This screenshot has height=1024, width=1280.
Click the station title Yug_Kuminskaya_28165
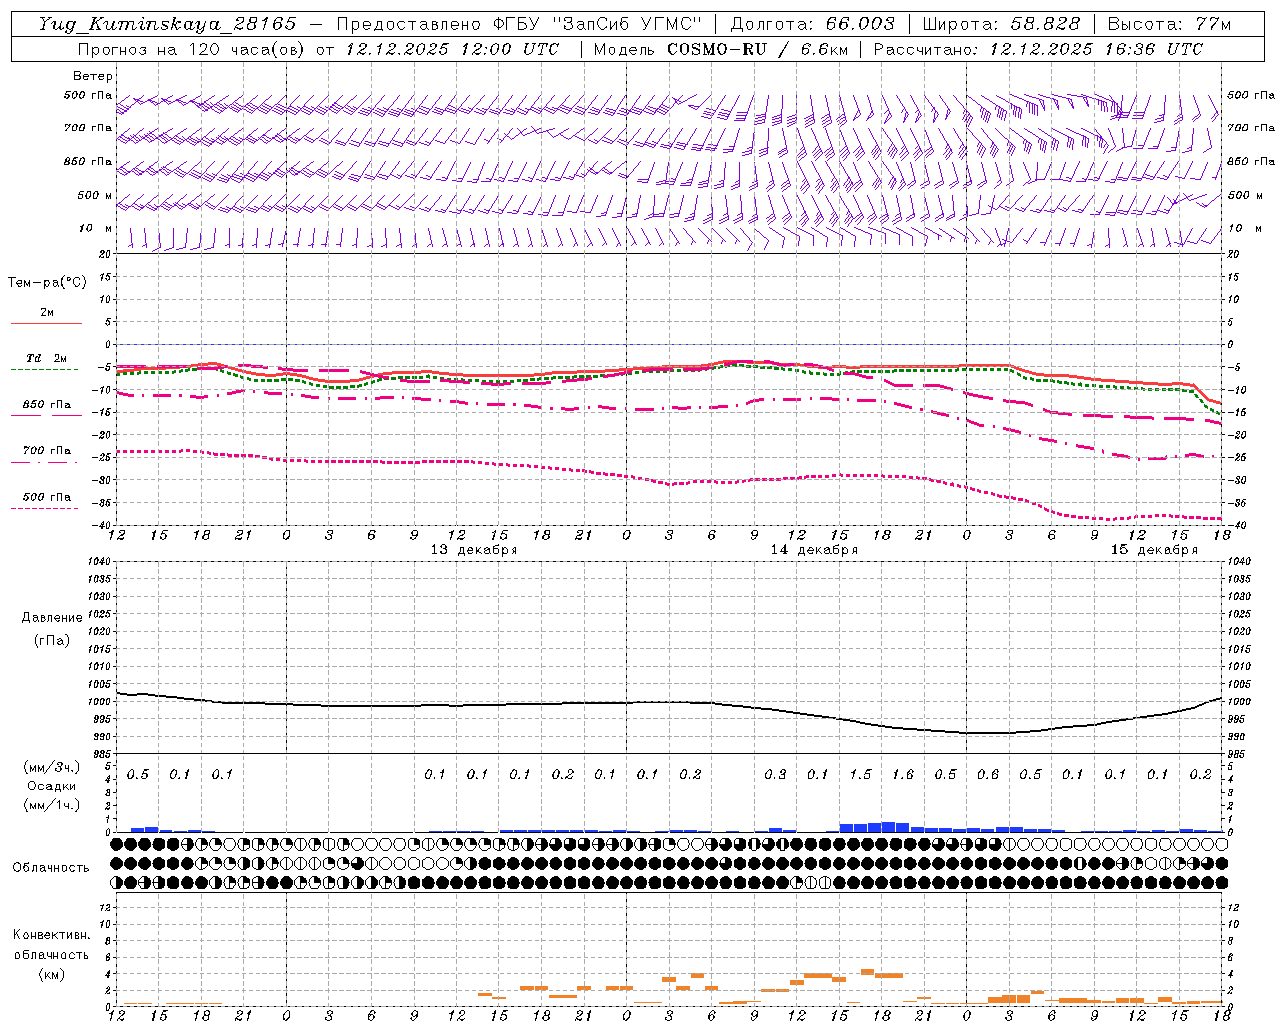point(167,24)
